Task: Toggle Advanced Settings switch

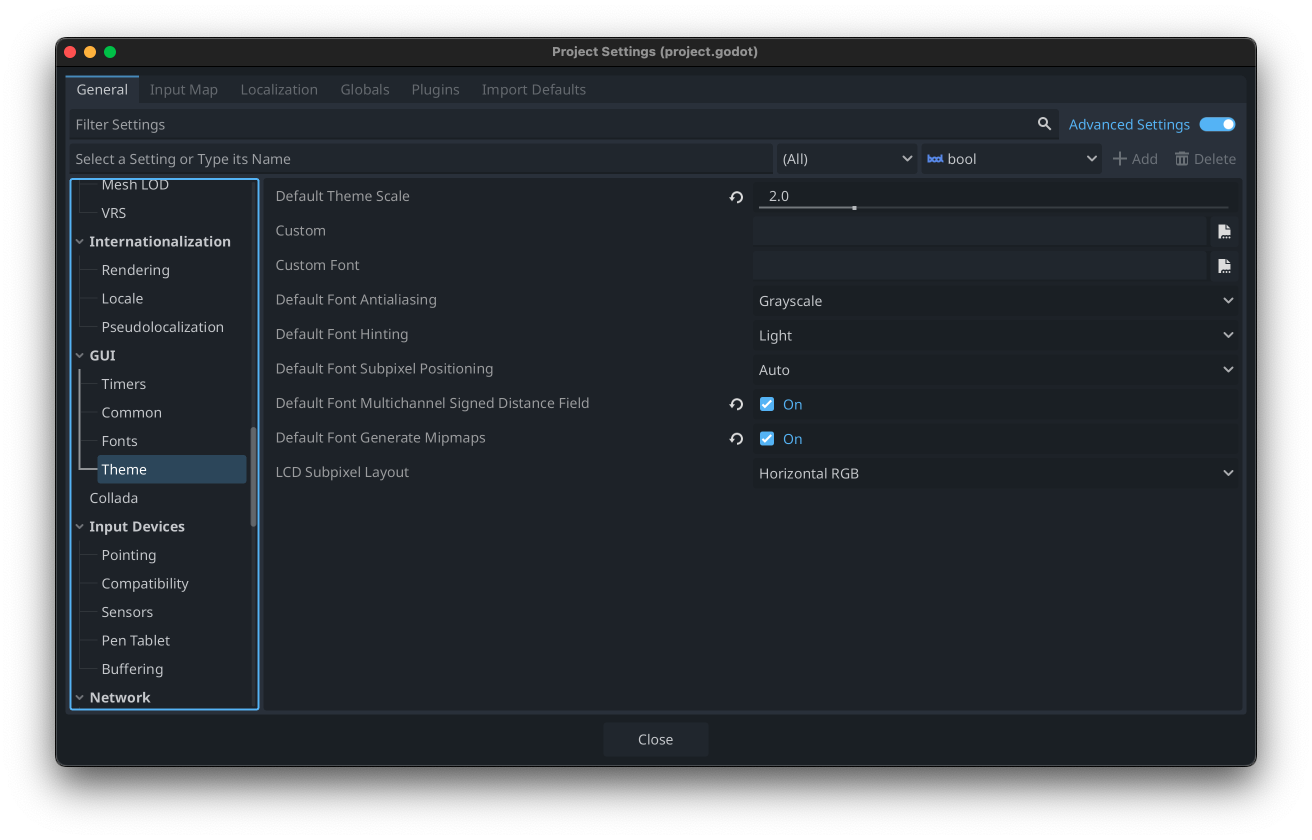Action: coord(1217,124)
